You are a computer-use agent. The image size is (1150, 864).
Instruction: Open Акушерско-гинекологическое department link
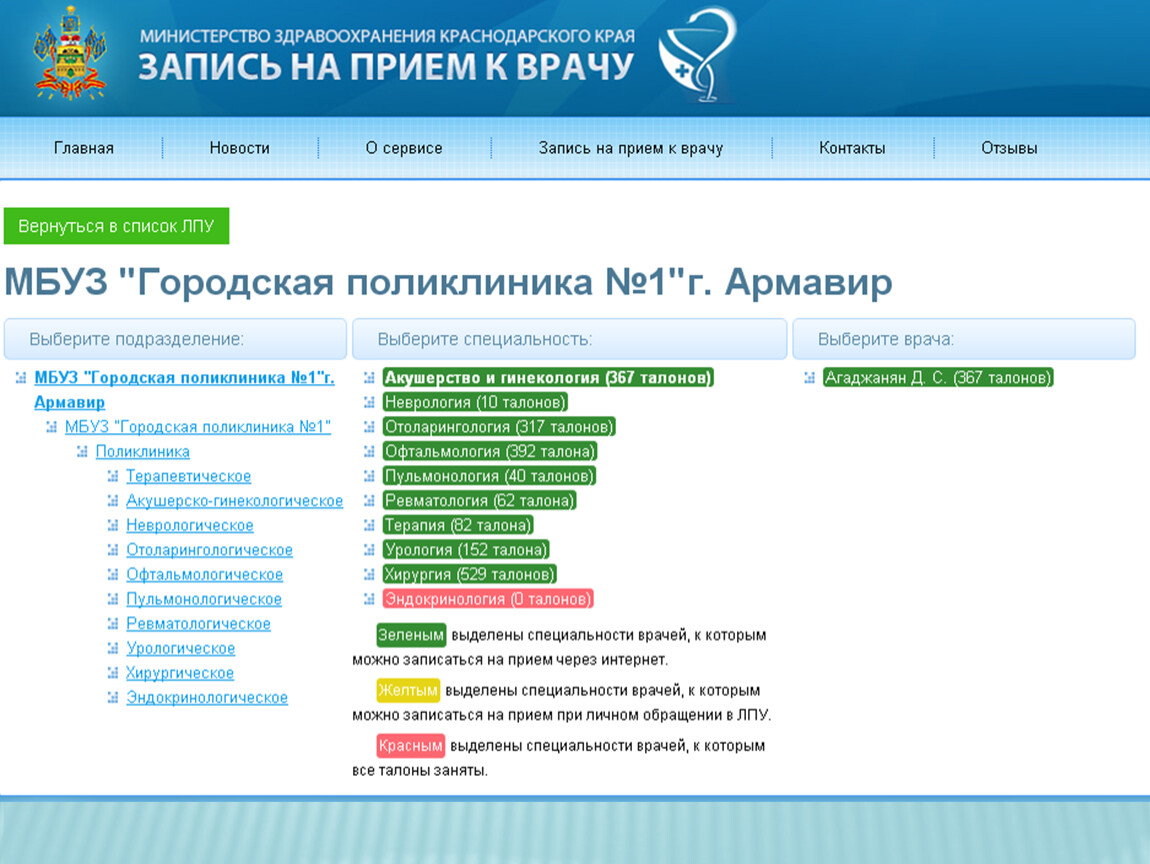tap(235, 501)
